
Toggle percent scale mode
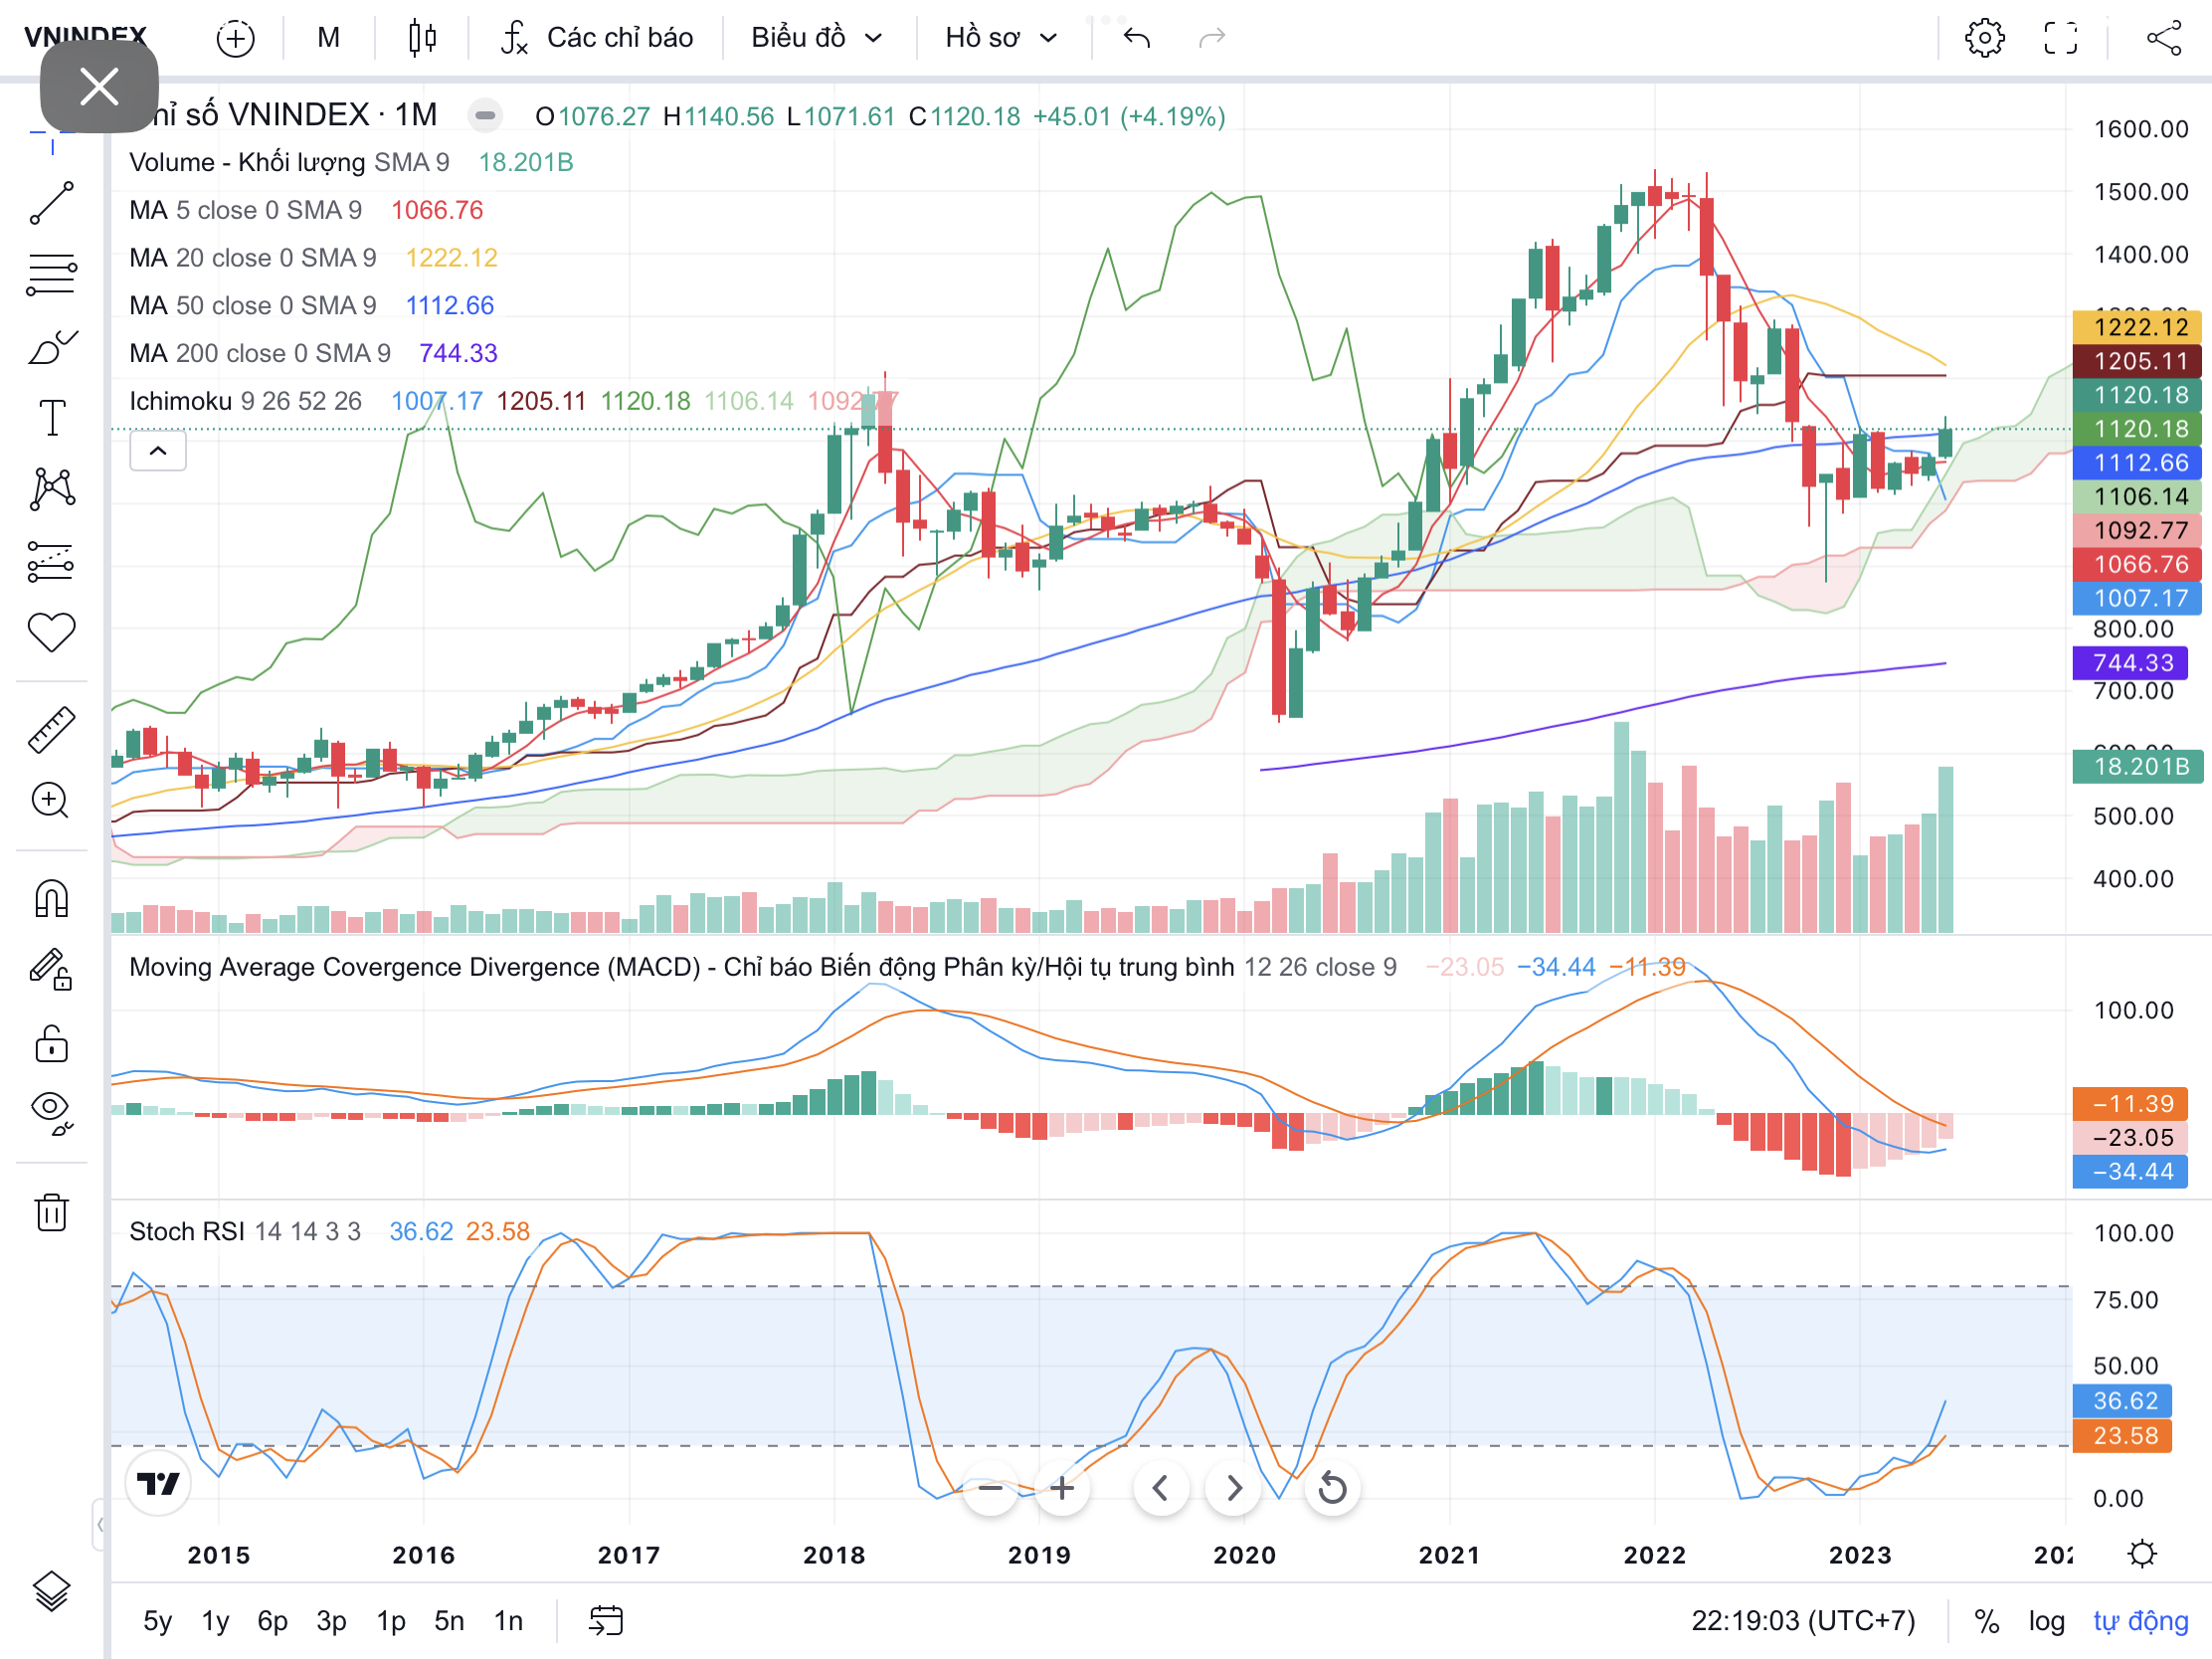[1986, 1620]
